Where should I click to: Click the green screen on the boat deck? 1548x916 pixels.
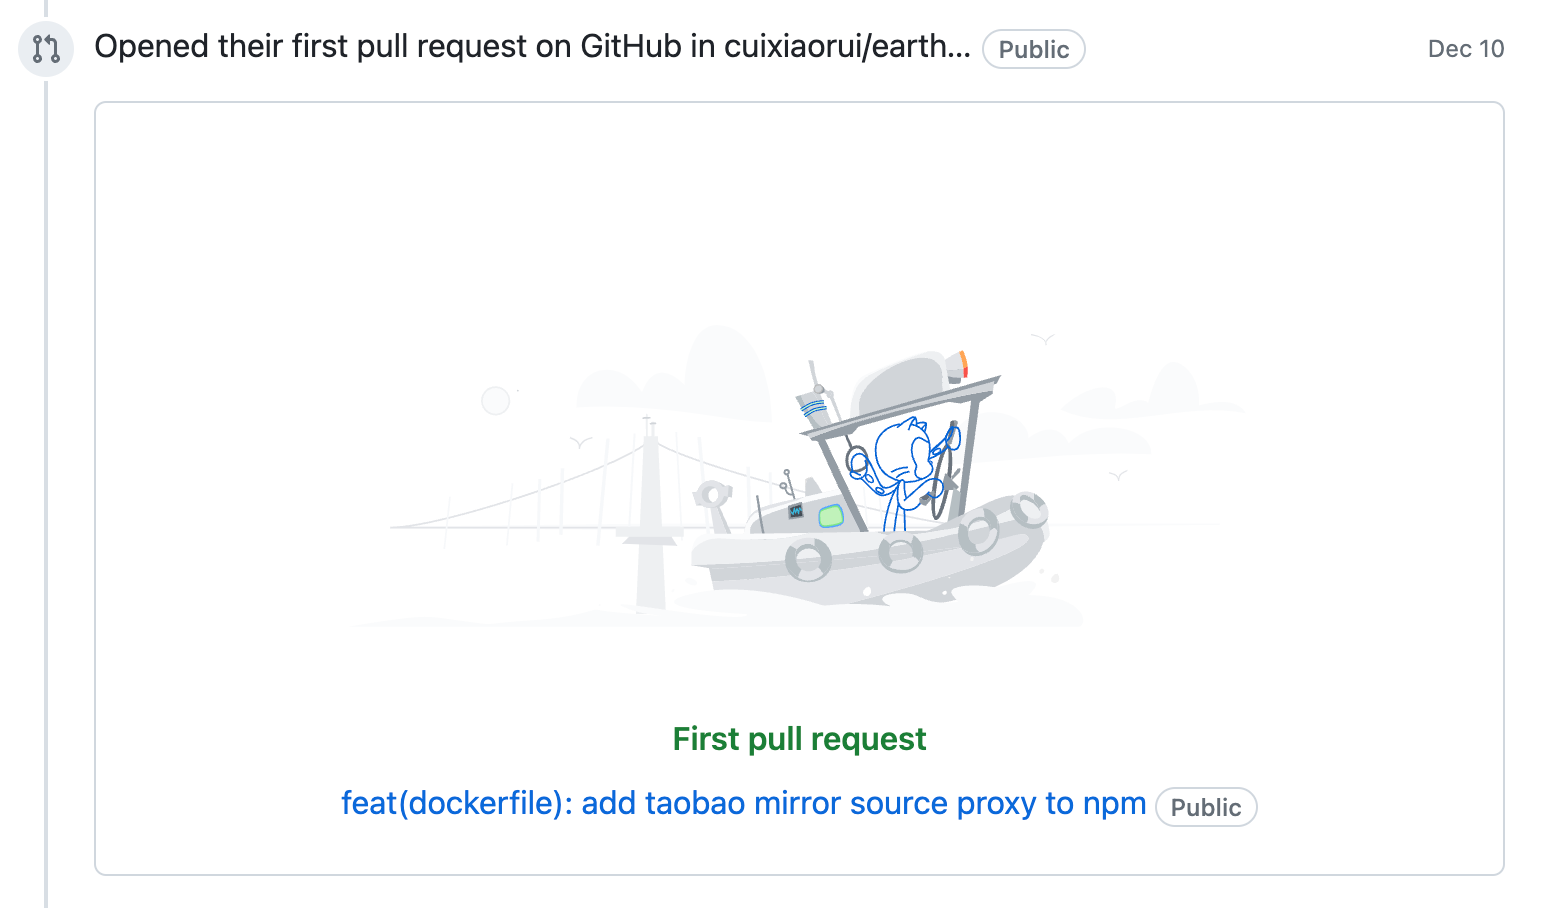click(x=831, y=516)
